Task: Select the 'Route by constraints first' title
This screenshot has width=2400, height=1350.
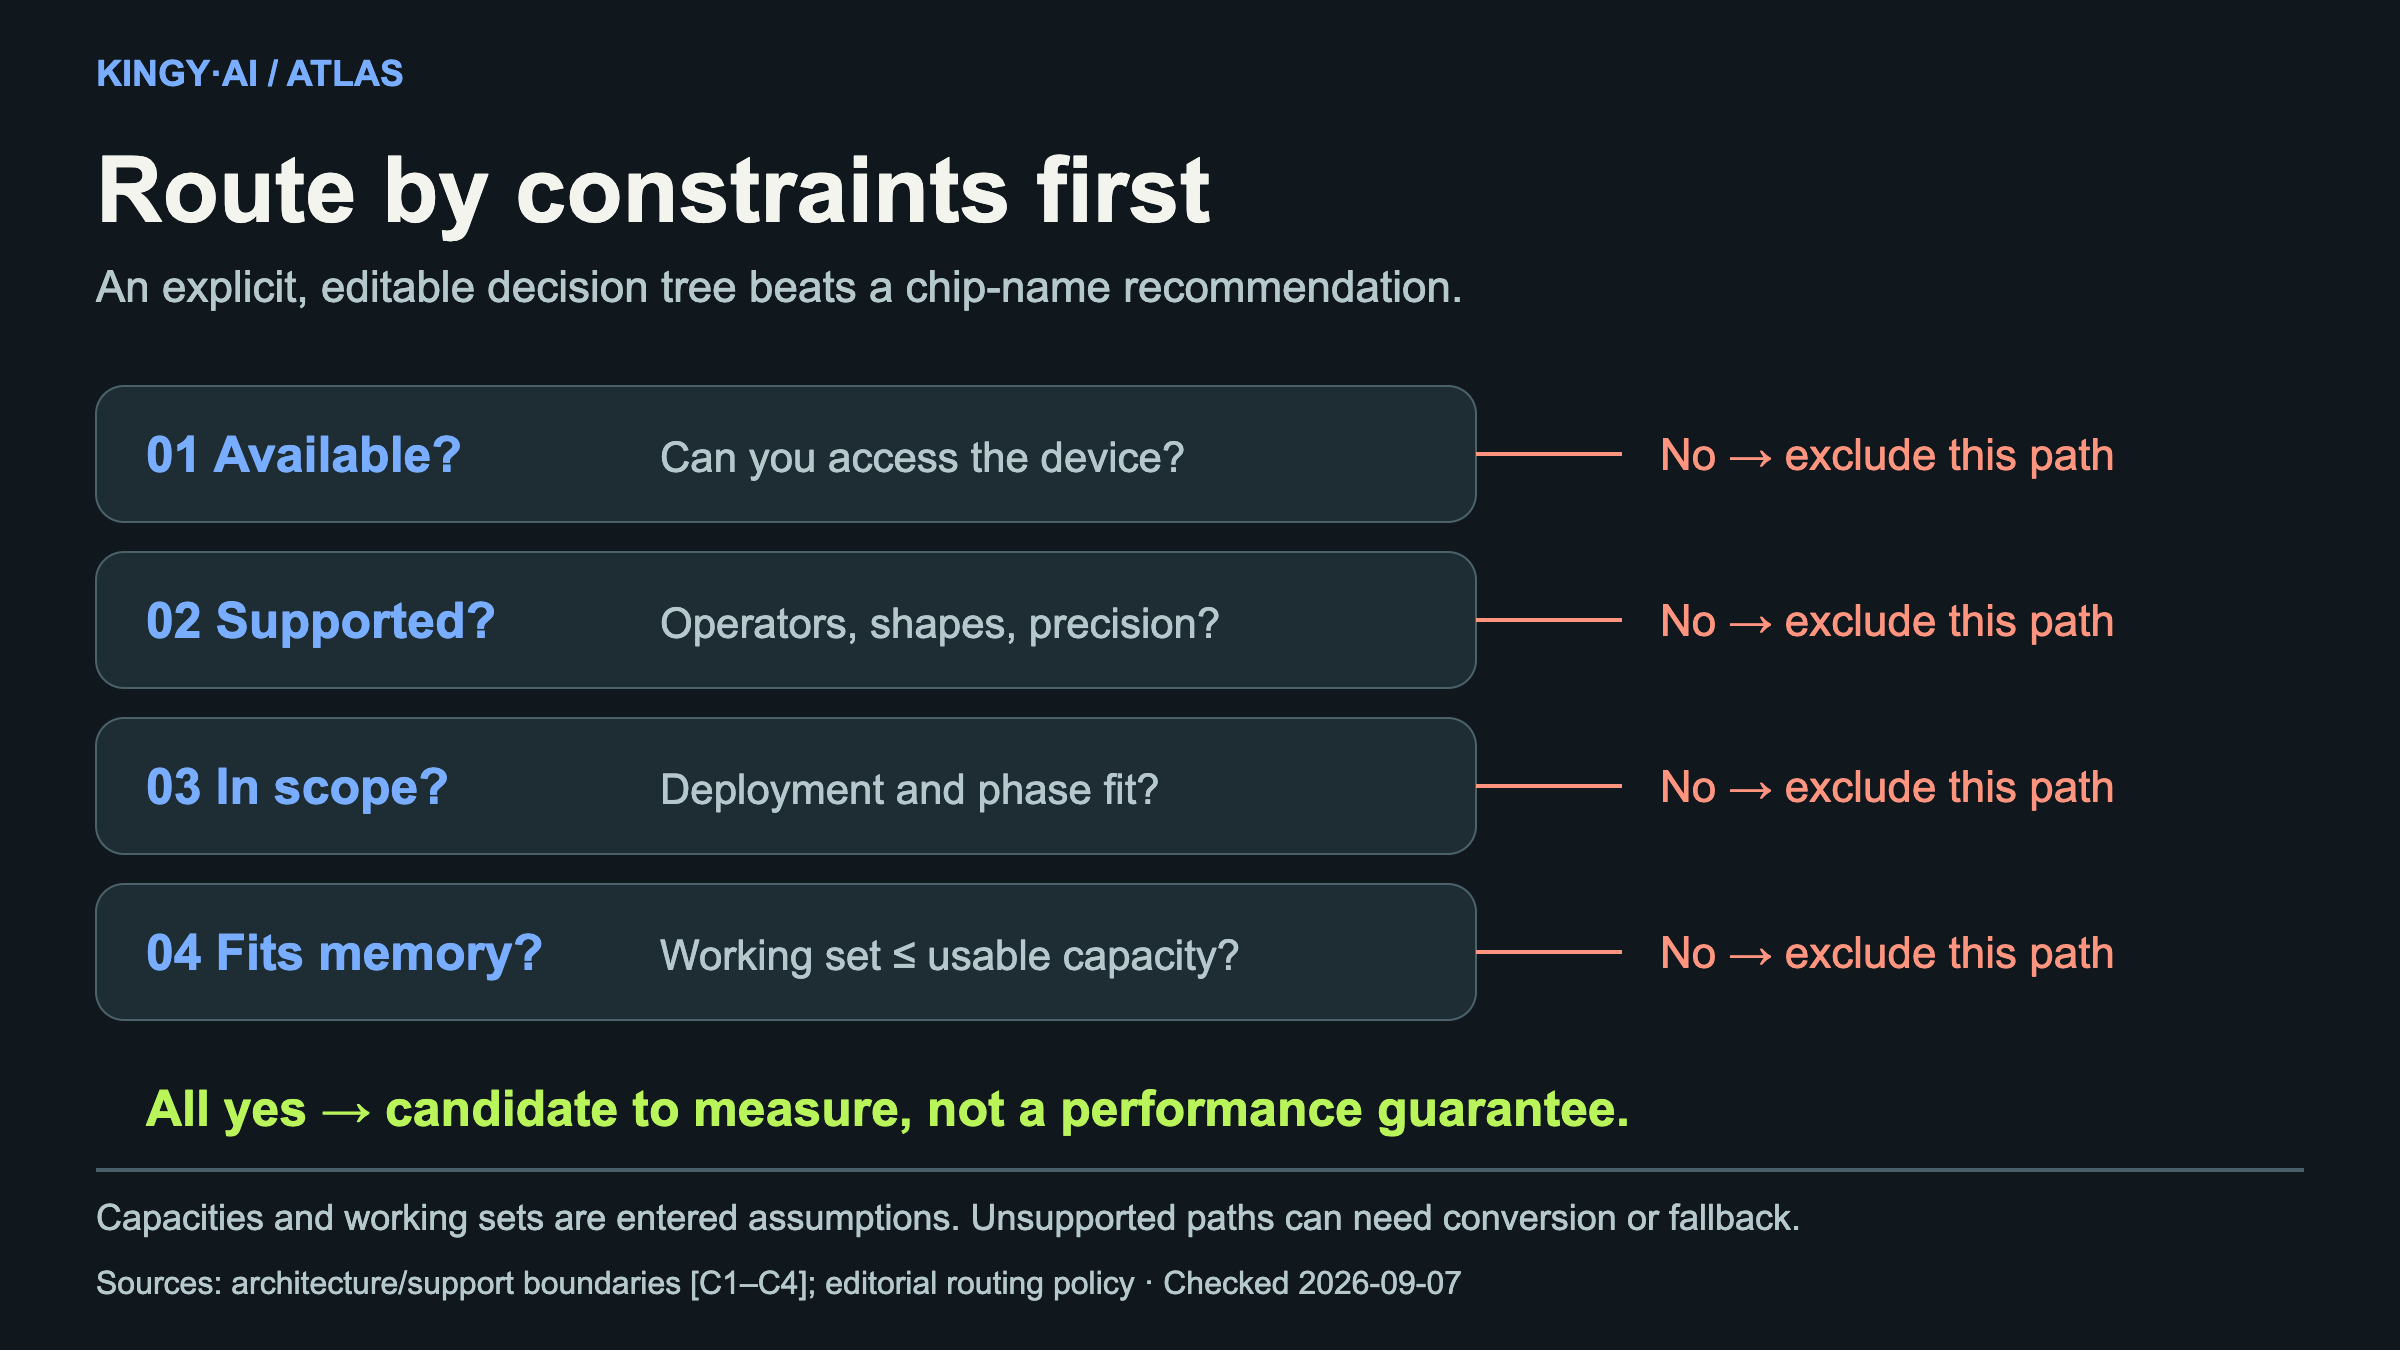Action: [653, 192]
